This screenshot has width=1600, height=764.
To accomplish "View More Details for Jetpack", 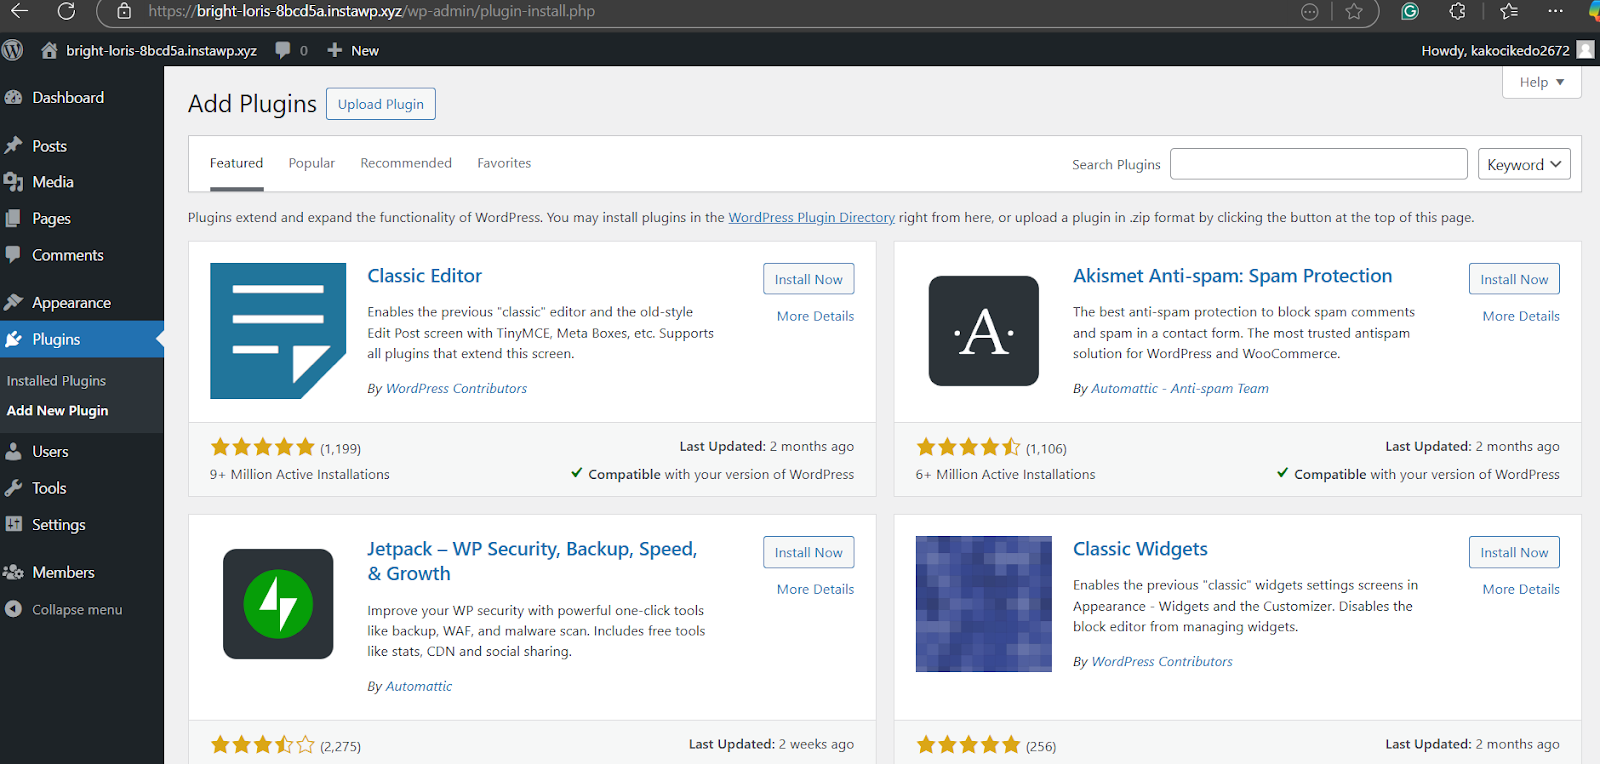I will tap(815, 589).
